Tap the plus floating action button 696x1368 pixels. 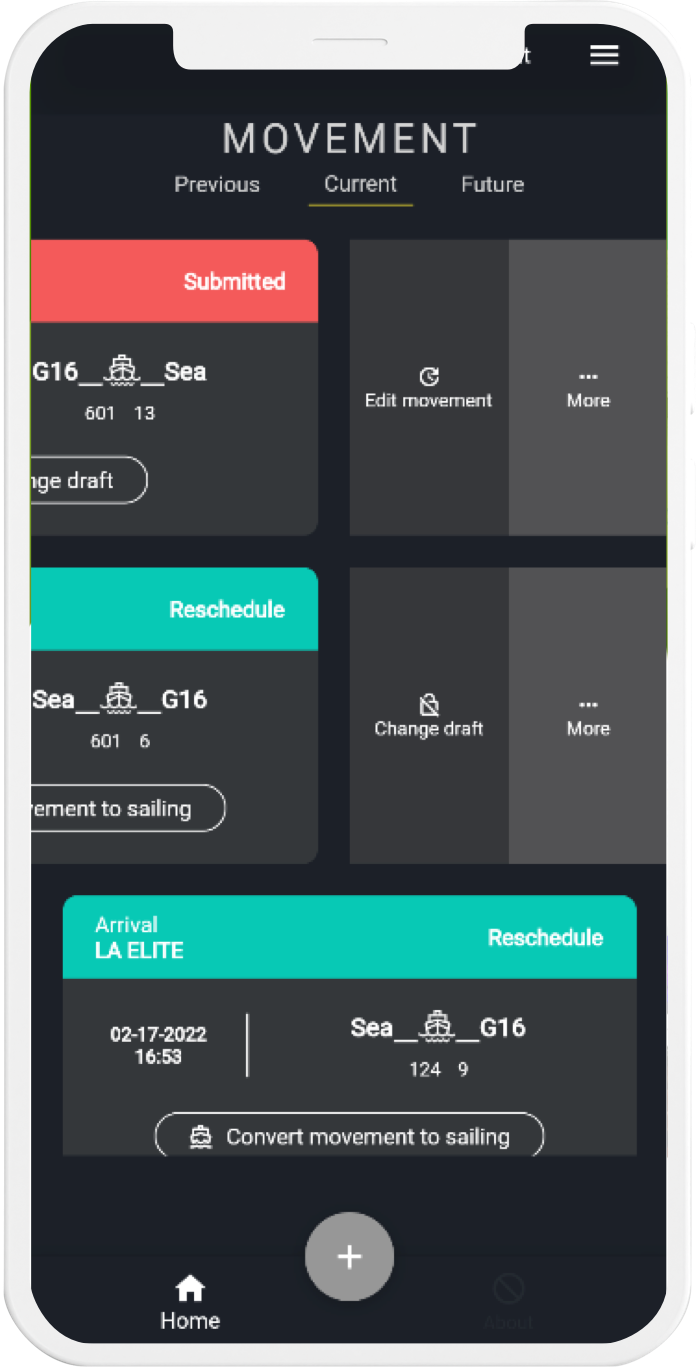pyautogui.click(x=349, y=1256)
